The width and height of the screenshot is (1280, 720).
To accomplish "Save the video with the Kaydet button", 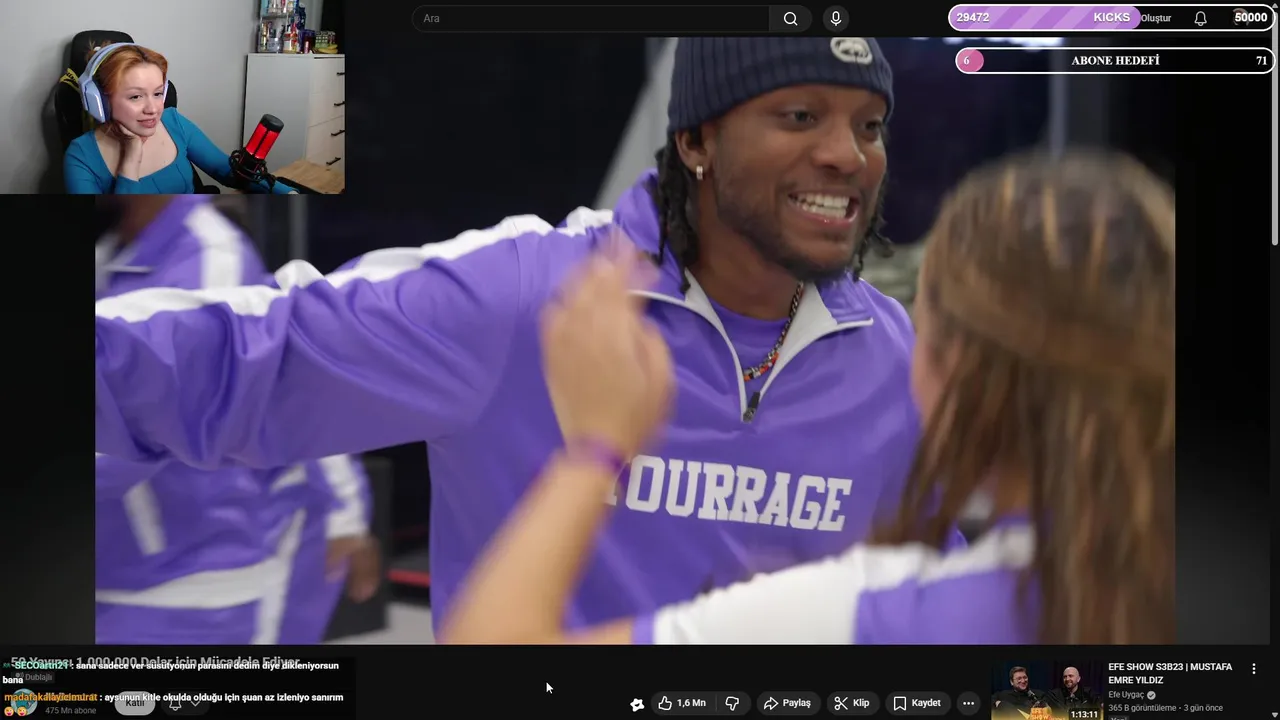I will 916,703.
